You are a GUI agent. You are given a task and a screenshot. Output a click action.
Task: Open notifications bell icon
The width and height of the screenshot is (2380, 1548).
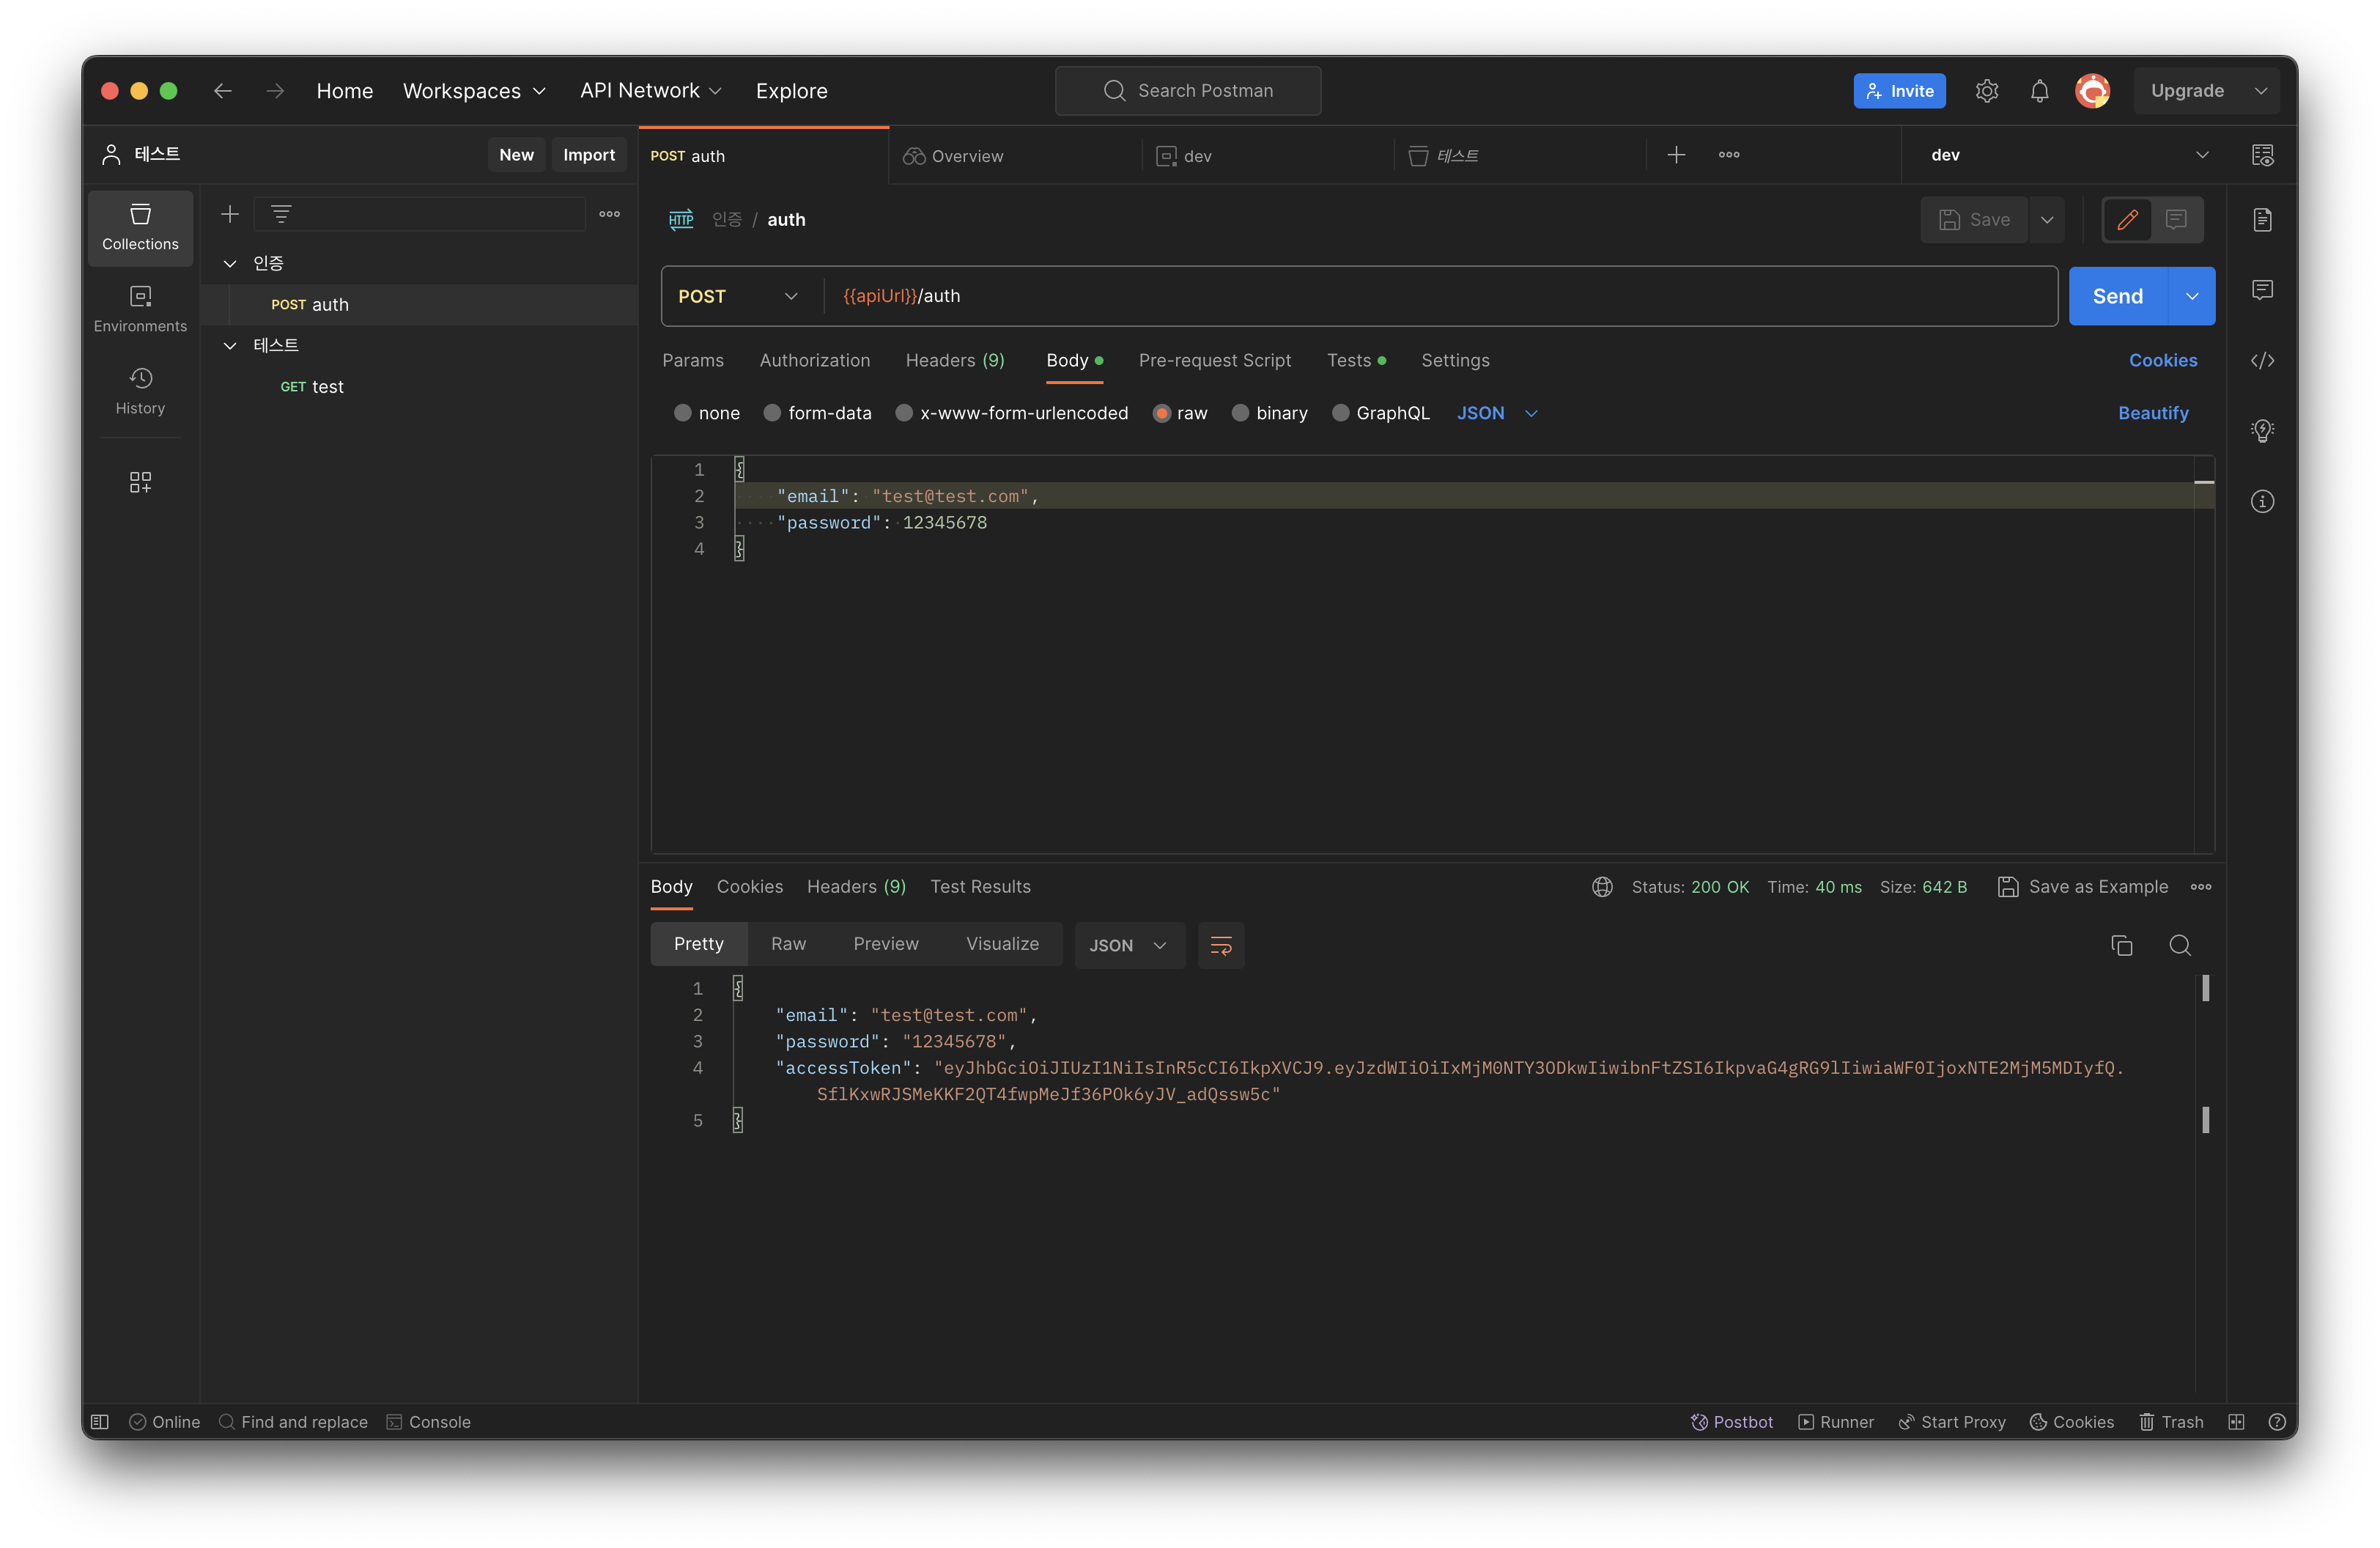coord(2039,91)
